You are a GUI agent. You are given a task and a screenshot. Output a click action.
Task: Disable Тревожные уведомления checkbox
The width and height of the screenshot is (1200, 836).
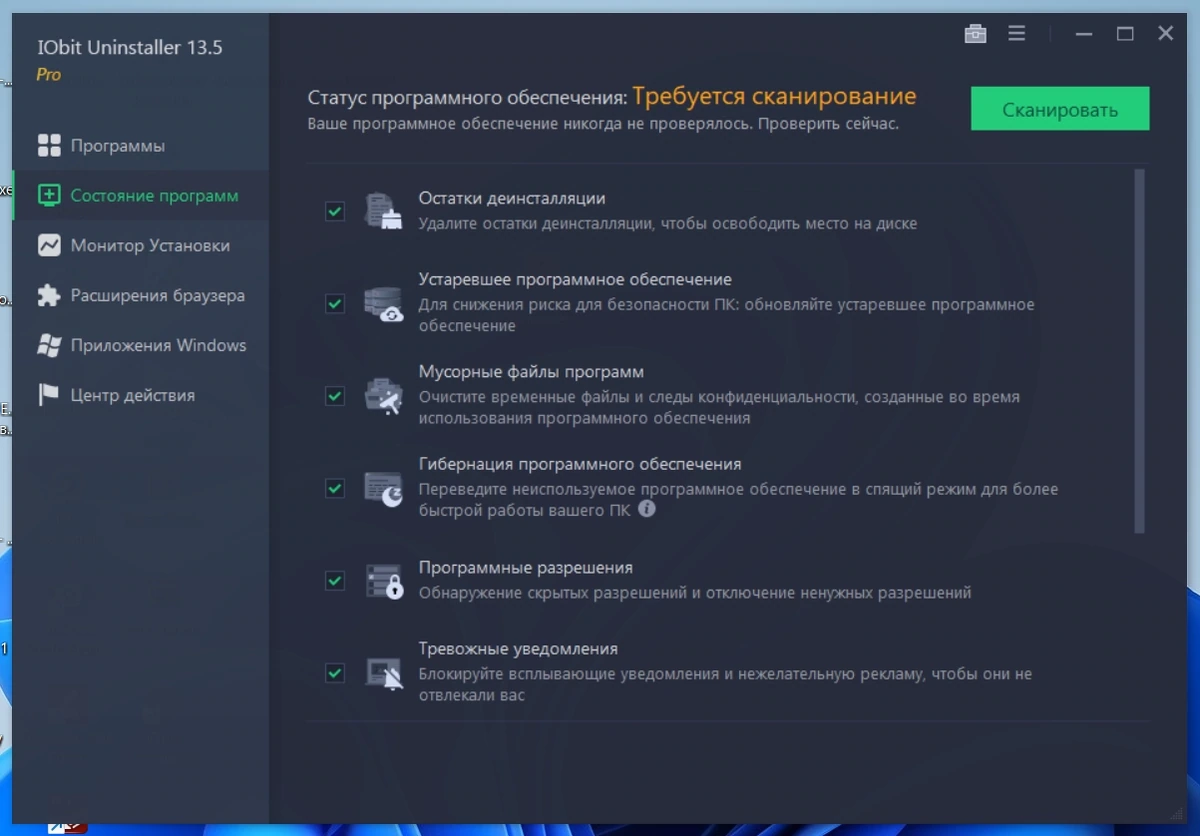(x=335, y=673)
